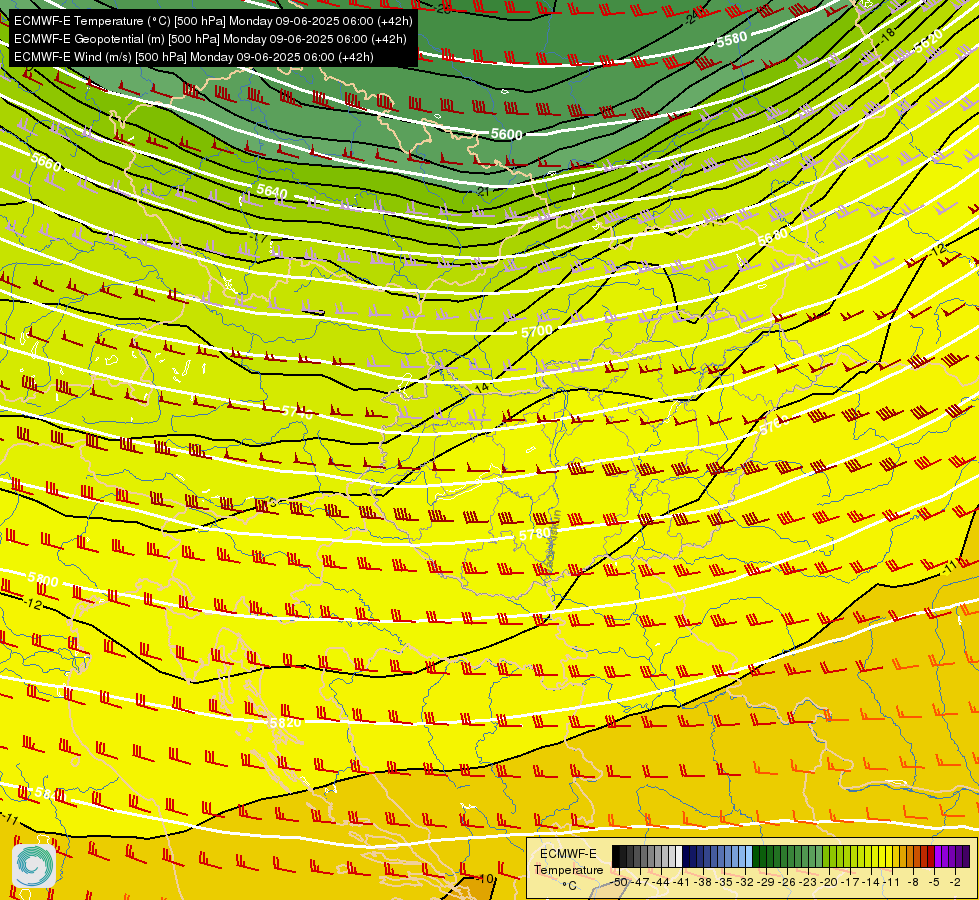Click the -50 legend scale value
The image size is (979, 900).
[x=620, y=882]
